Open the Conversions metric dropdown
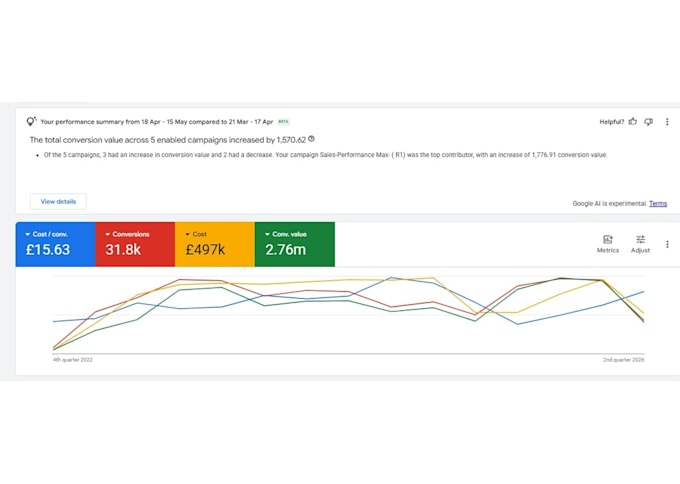This screenshot has width=680, height=484. coord(128,234)
